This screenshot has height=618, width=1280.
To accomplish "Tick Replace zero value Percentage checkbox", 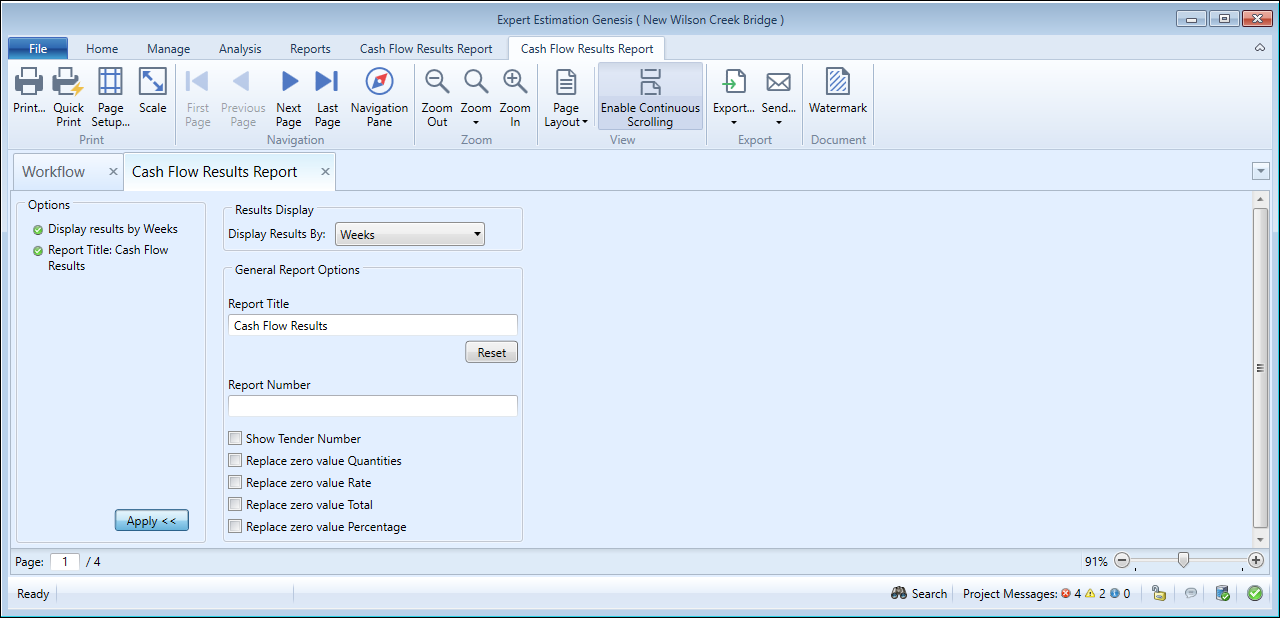I will pos(235,526).
